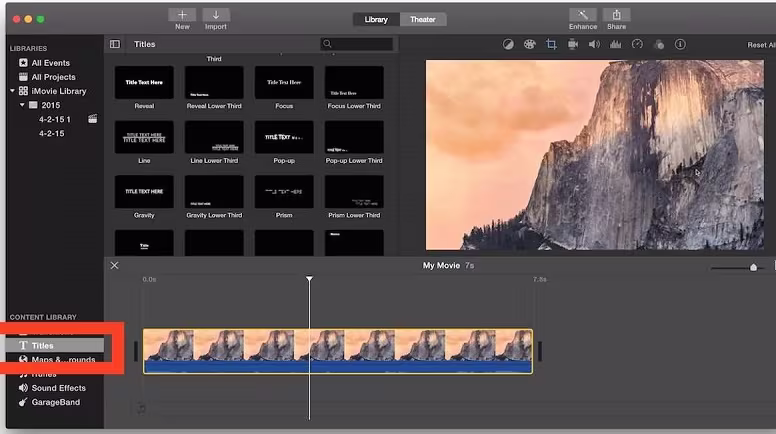
Task: Open Sound Effects in Content Library
Action: pyautogui.click(x=52, y=388)
